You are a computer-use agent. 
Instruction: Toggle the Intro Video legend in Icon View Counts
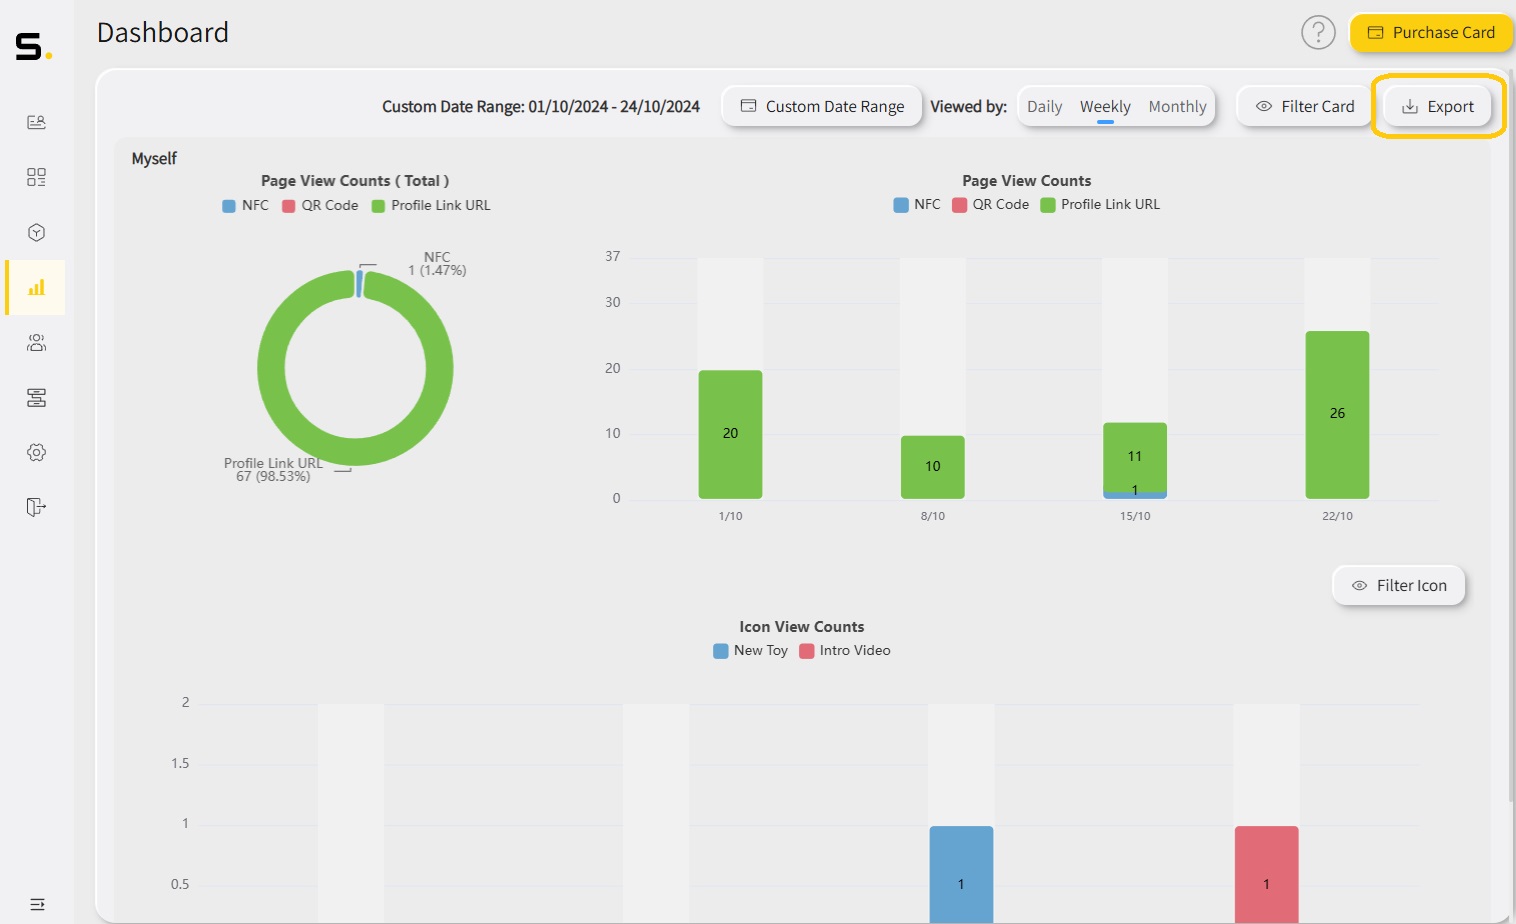pos(845,650)
